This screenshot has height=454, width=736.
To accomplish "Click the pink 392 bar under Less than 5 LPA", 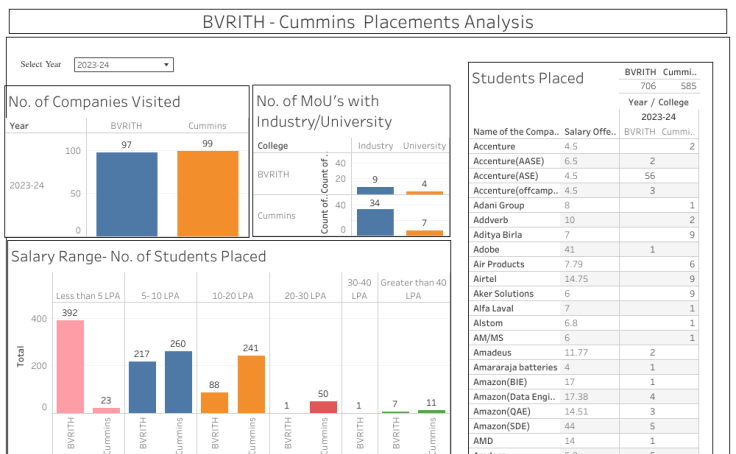I will click(70, 366).
